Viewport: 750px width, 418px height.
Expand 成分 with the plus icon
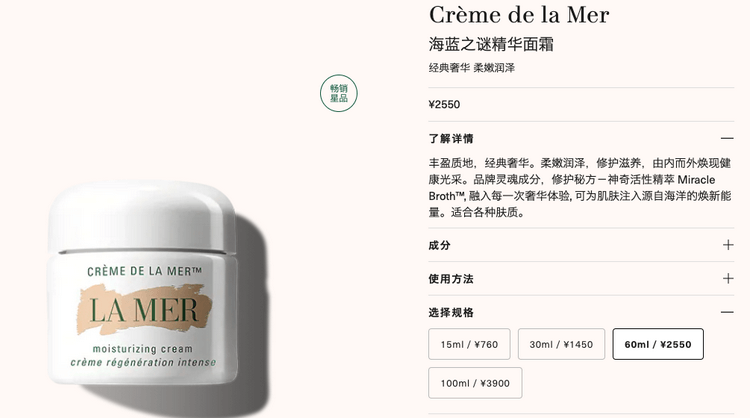(728, 245)
